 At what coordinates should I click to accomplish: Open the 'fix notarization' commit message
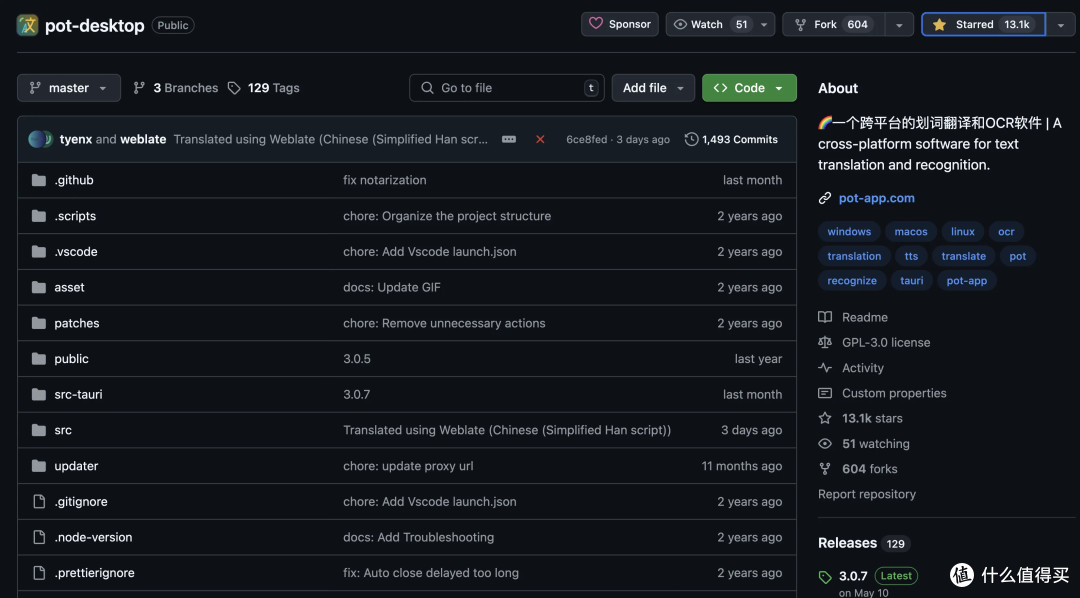pyautogui.click(x=384, y=180)
